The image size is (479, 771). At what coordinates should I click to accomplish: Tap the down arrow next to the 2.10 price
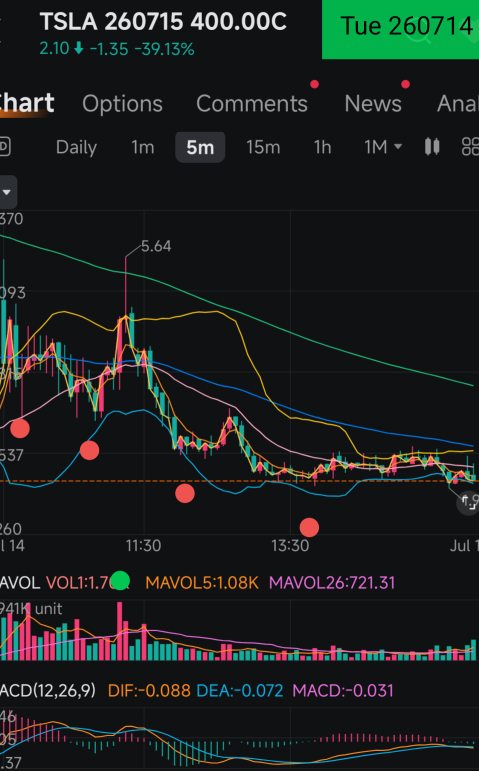click(x=78, y=49)
